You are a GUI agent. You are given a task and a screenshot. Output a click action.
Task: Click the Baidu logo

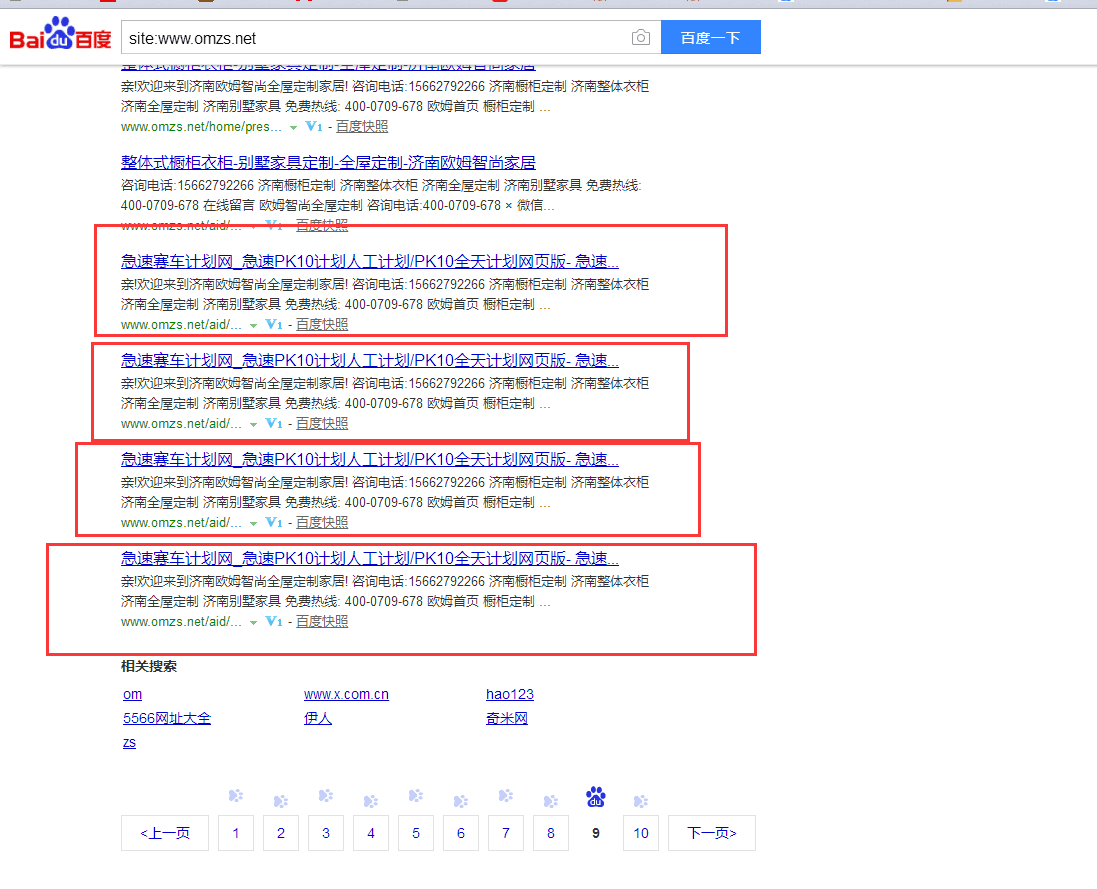point(60,35)
